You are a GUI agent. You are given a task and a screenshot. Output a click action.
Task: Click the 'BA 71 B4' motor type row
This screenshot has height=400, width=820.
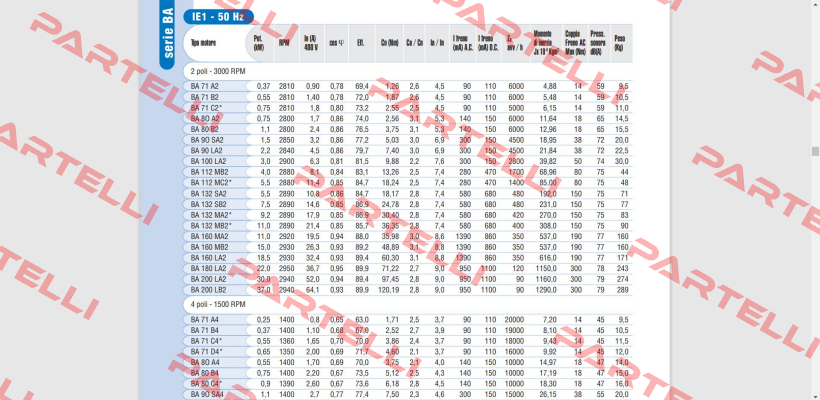[x=408, y=330]
